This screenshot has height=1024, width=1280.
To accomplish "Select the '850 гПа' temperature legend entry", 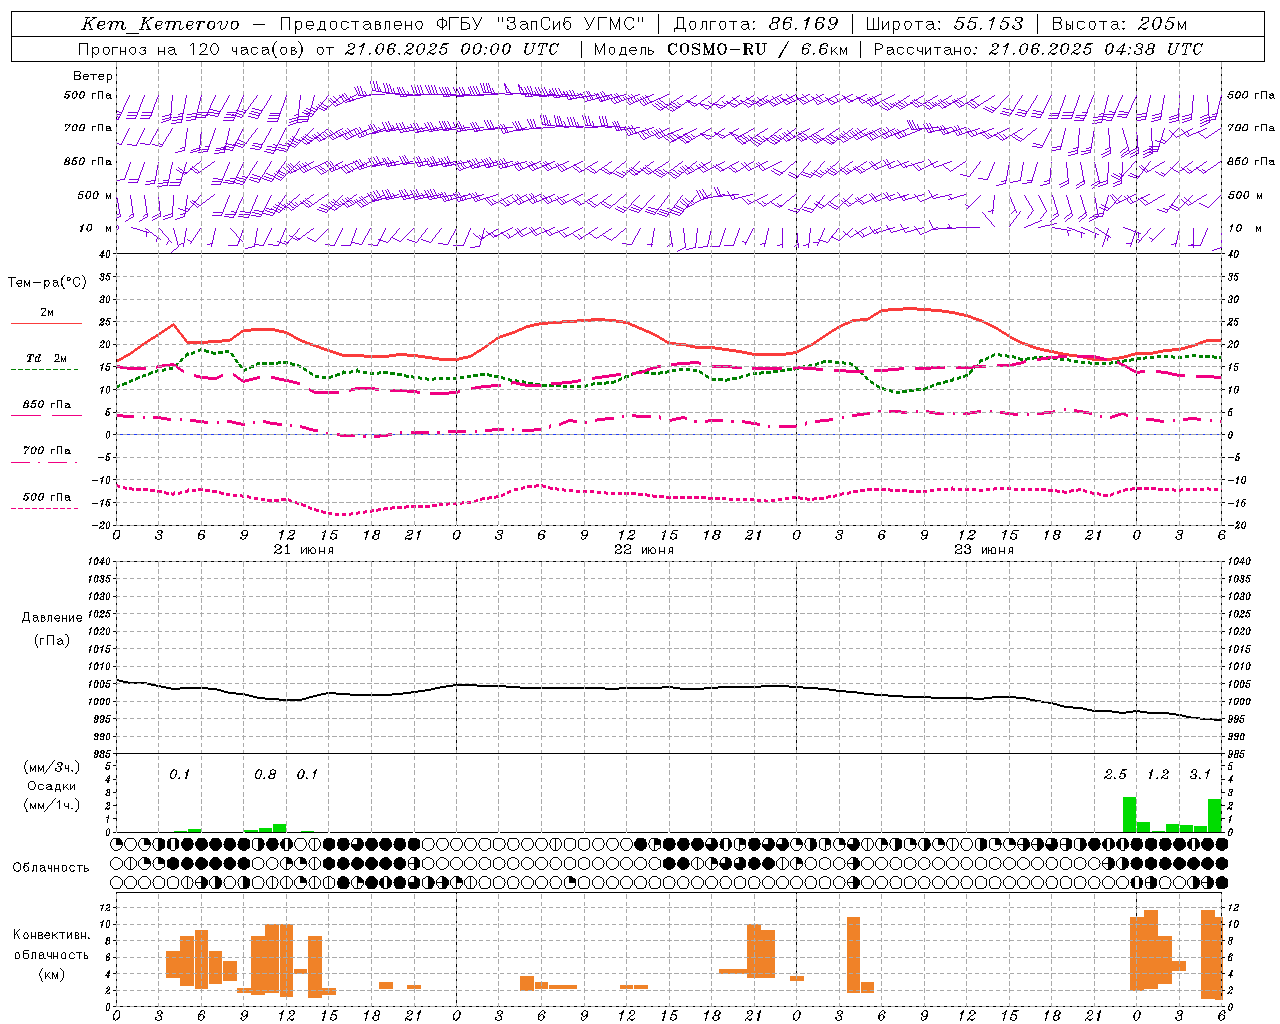I will coord(47,405).
